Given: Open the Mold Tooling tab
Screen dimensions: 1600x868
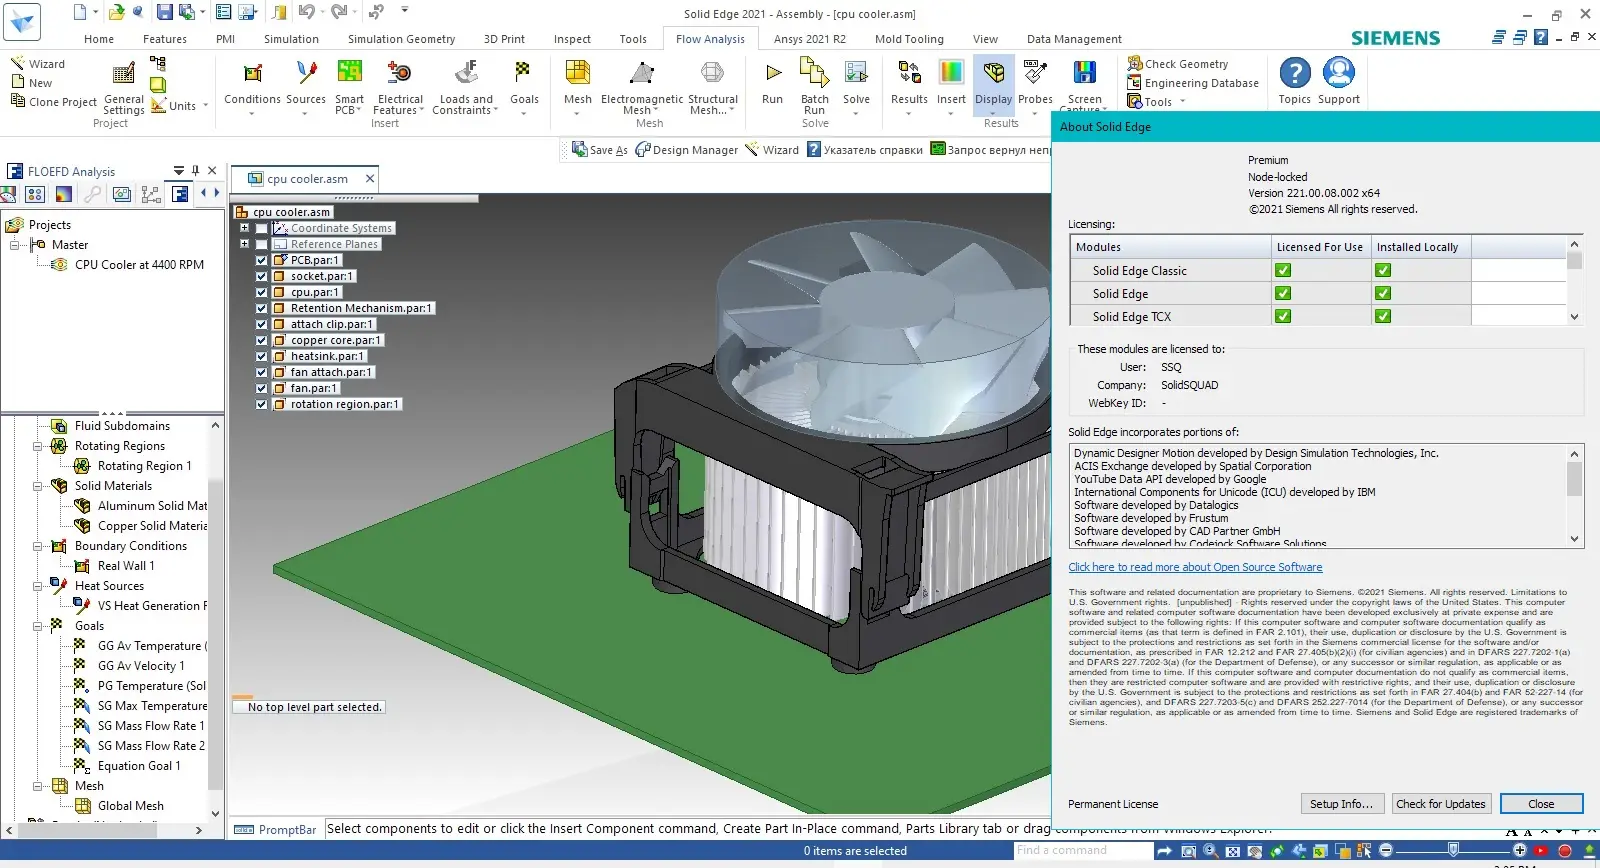Looking at the screenshot, I should [909, 39].
